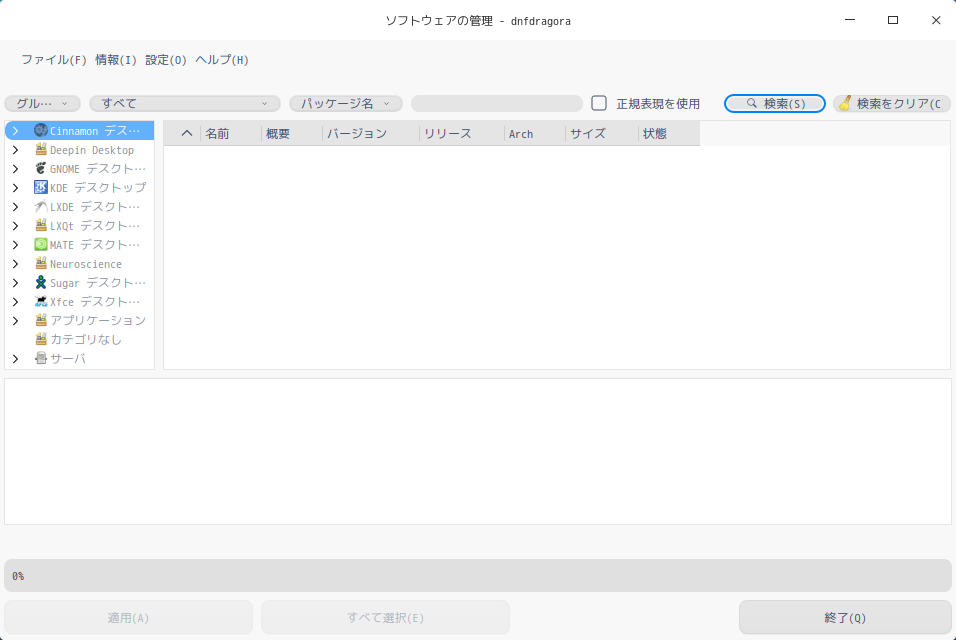Image resolution: width=956 pixels, height=640 pixels.
Task: Sort by the 概要 column header
Action: [291, 133]
